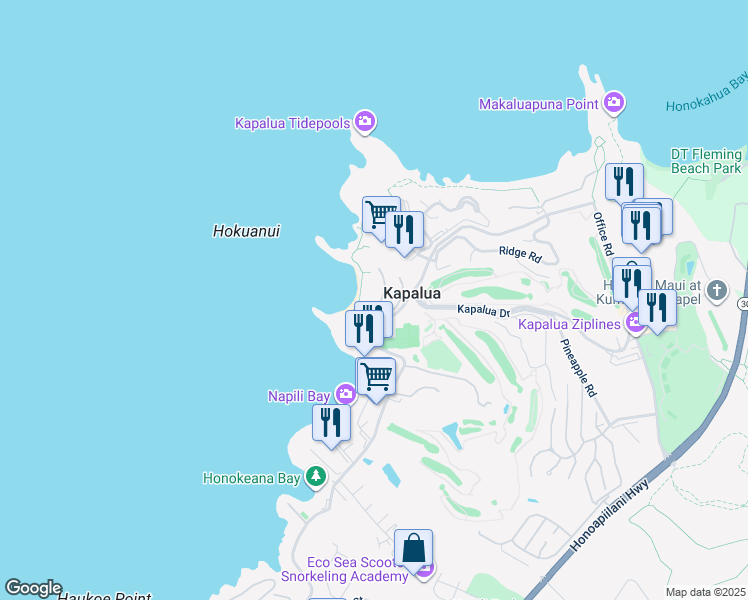
Task: Click the Kapalua Tidepools text label
Action: pos(293,123)
